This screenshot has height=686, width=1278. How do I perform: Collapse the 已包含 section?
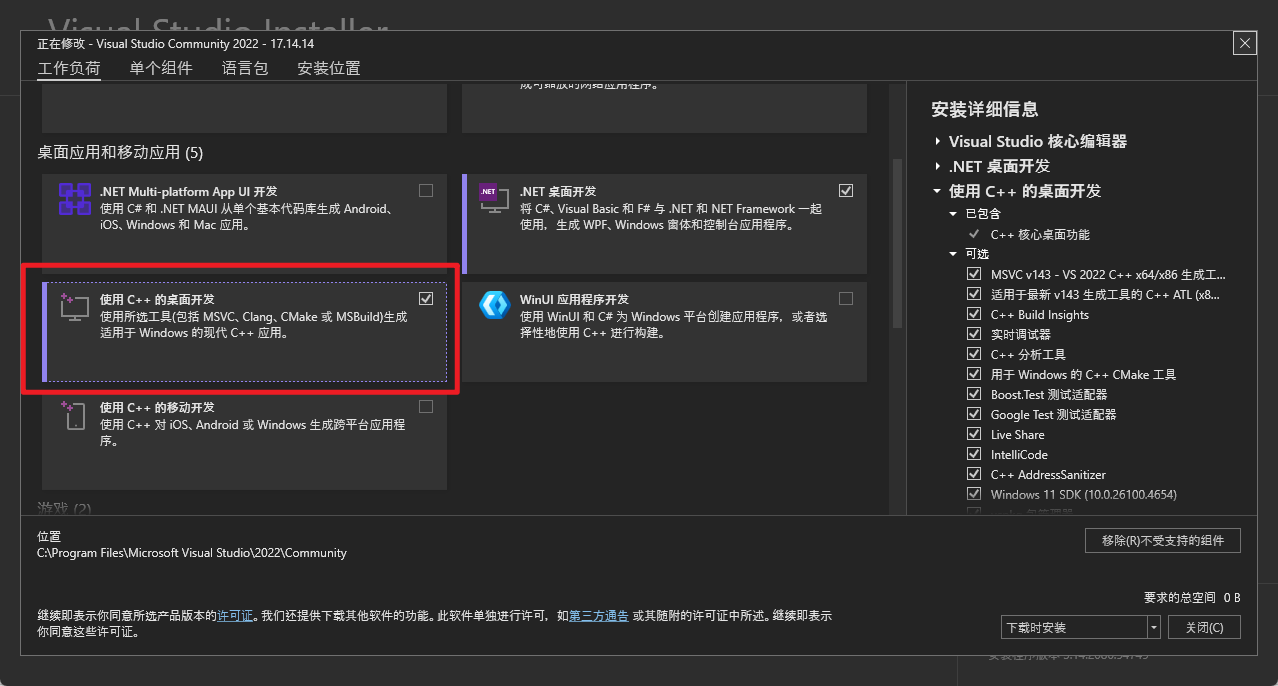953,214
